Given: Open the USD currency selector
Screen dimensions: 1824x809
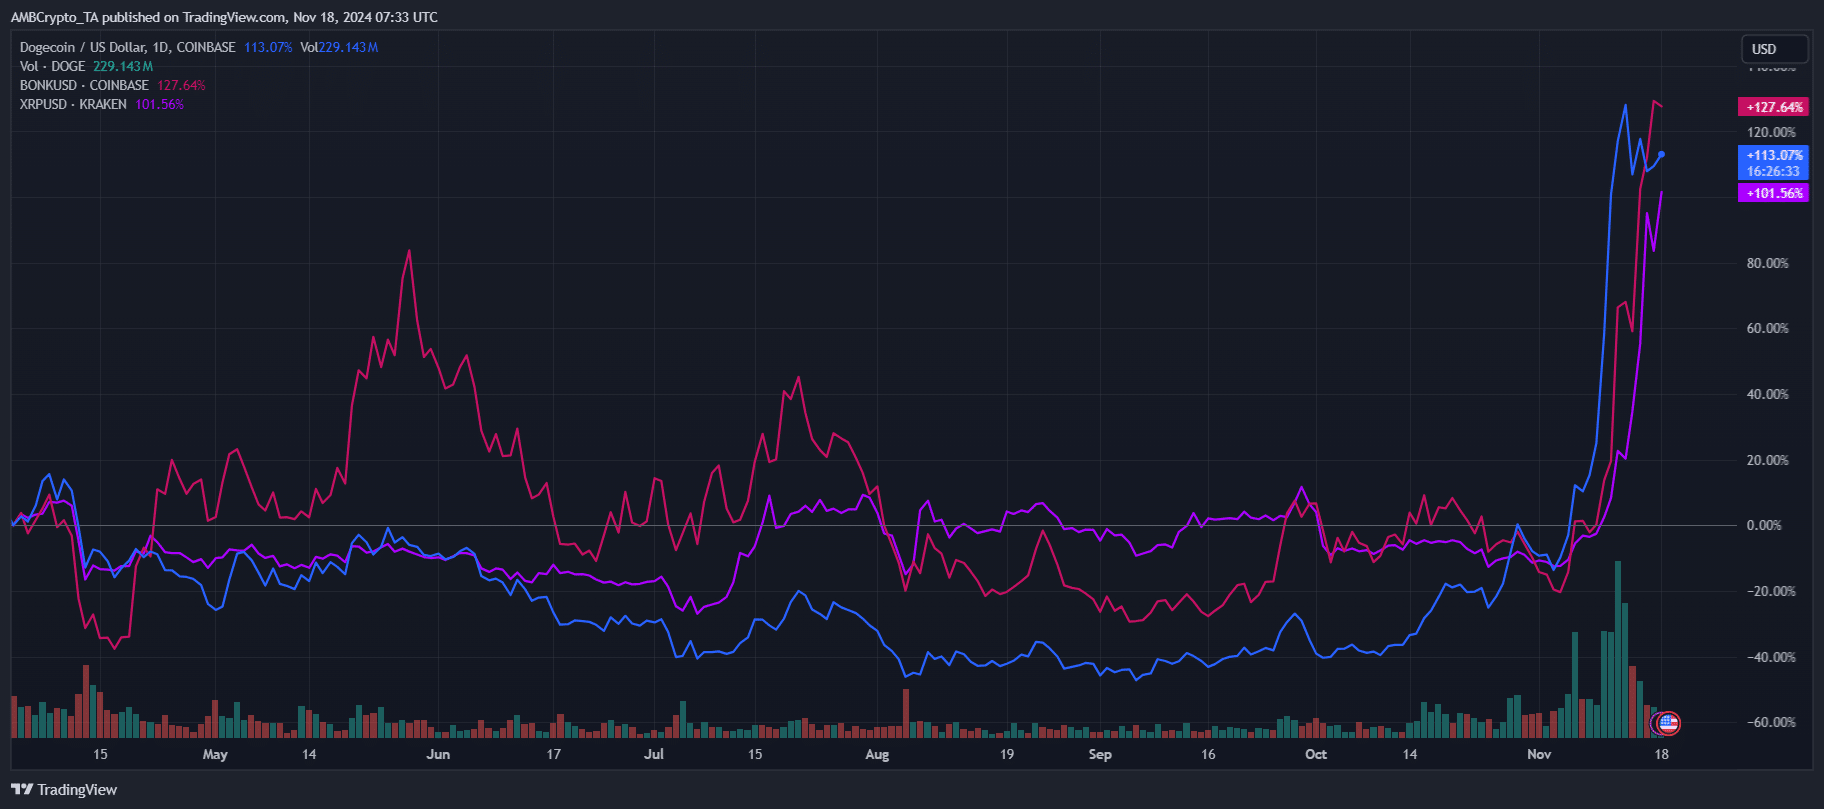Looking at the screenshot, I should click(x=1775, y=49).
